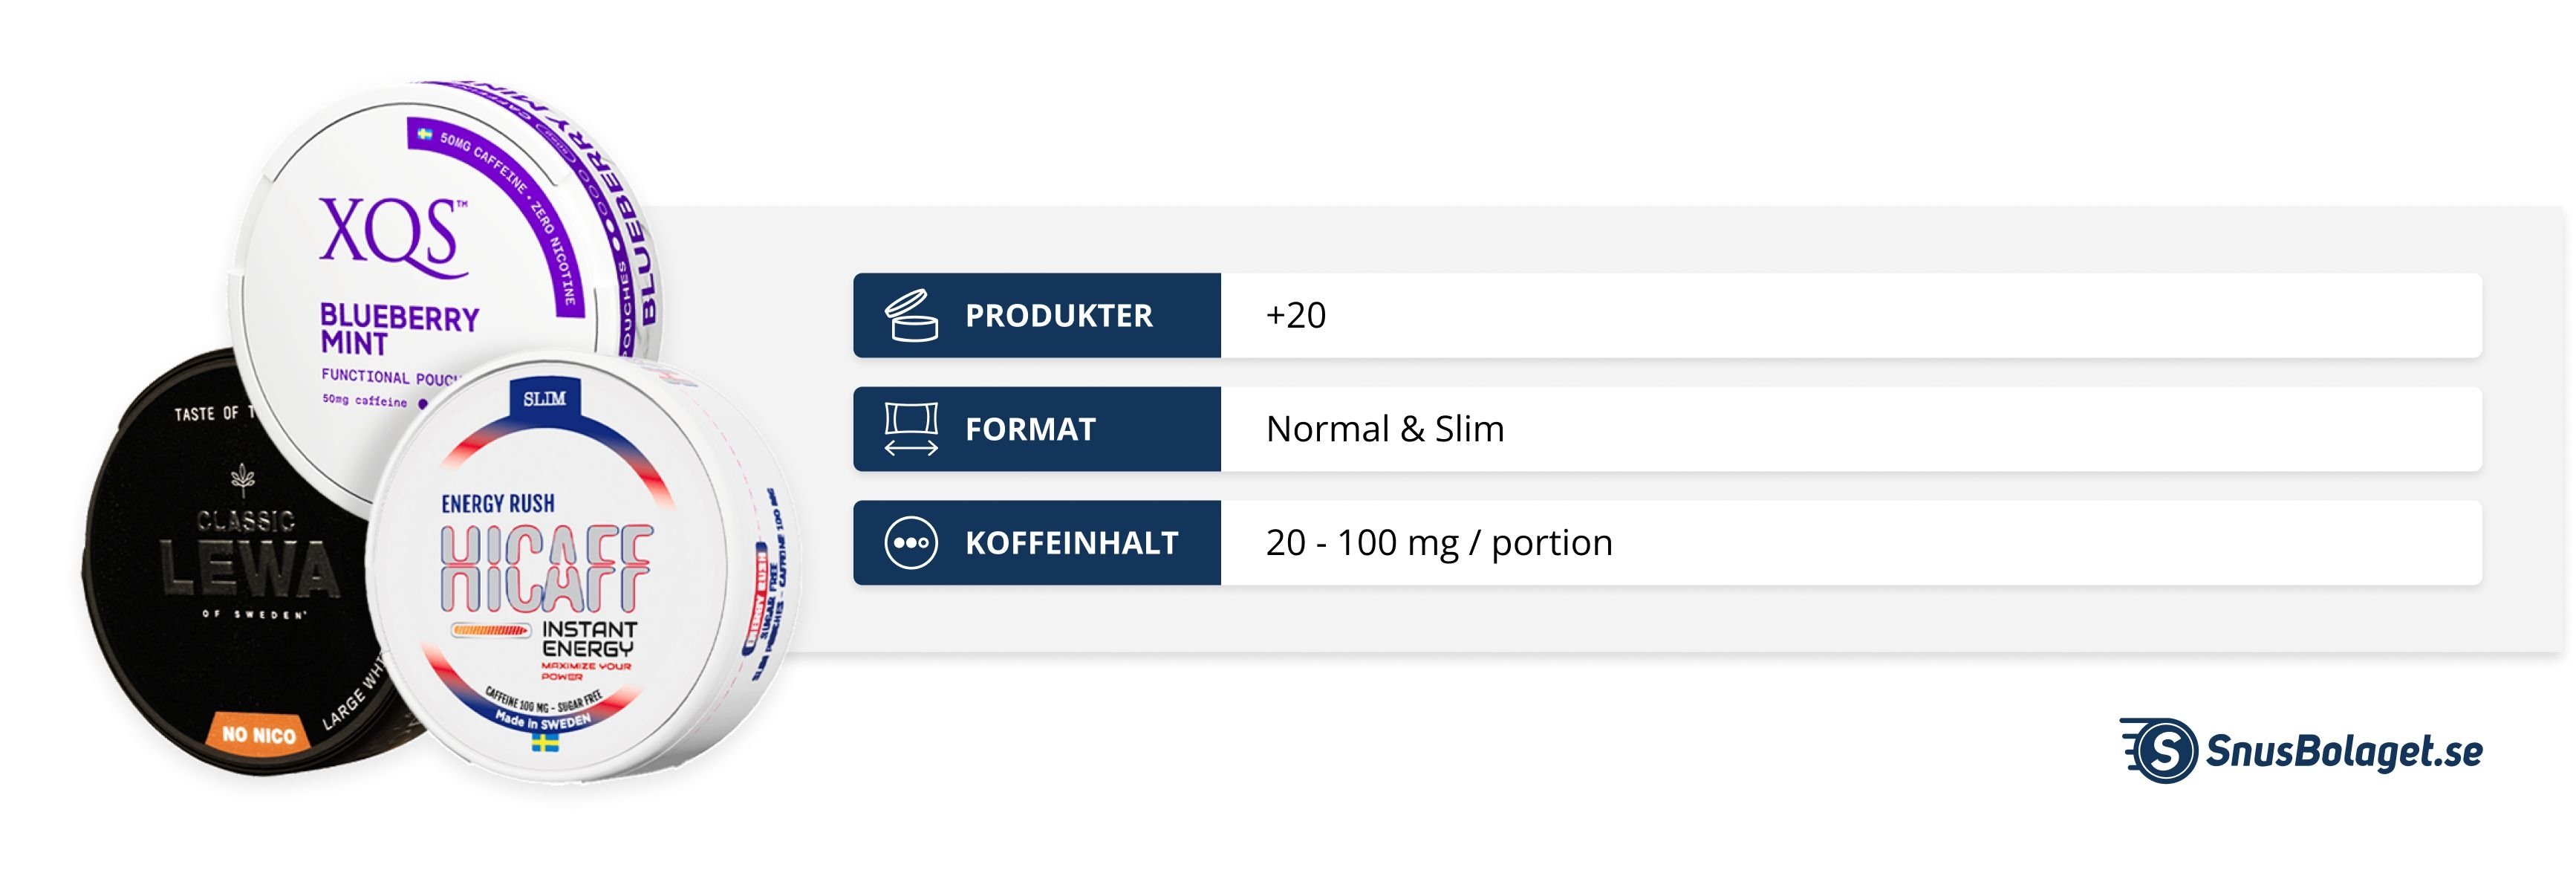Select the FORMAT label

(1030, 430)
